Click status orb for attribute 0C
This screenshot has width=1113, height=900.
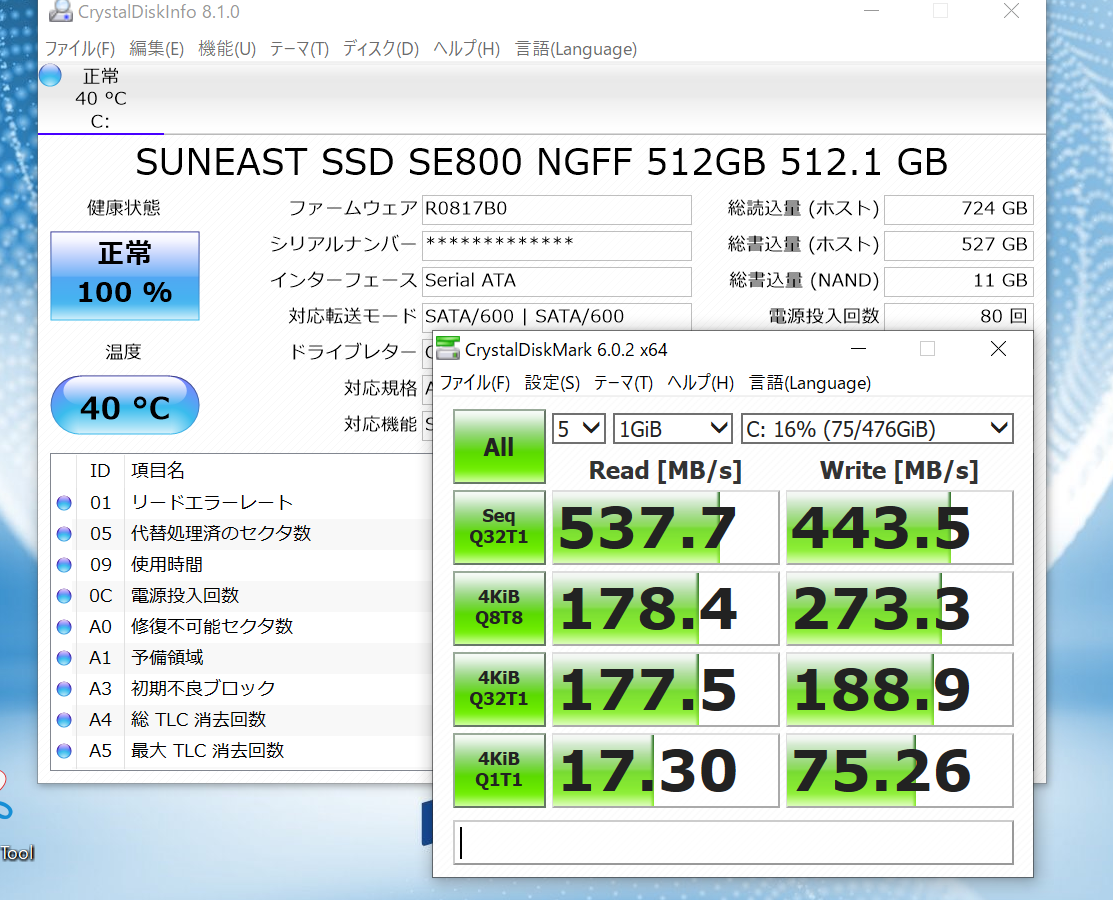click(x=64, y=596)
